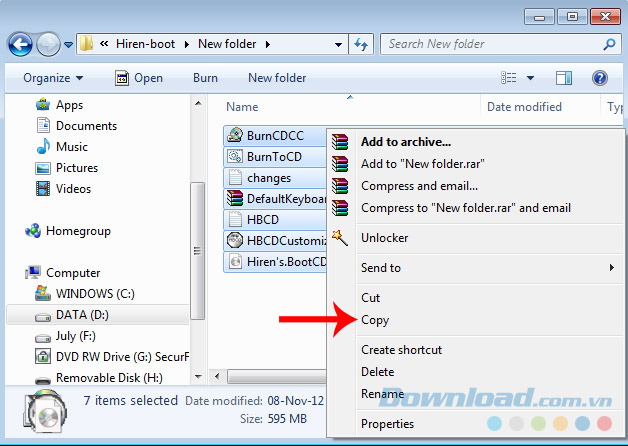Change view using the view icon
The height and width of the screenshot is (446, 628).
point(509,78)
